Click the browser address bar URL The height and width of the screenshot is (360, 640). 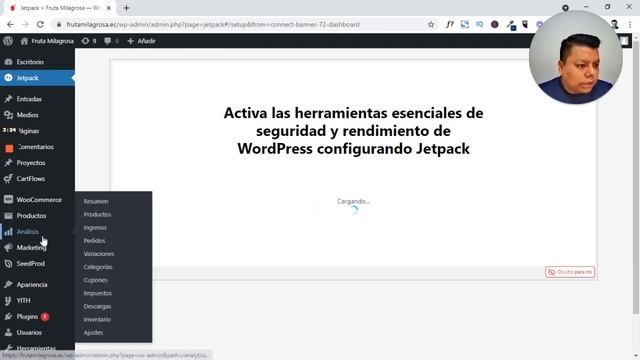click(x=213, y=24)
